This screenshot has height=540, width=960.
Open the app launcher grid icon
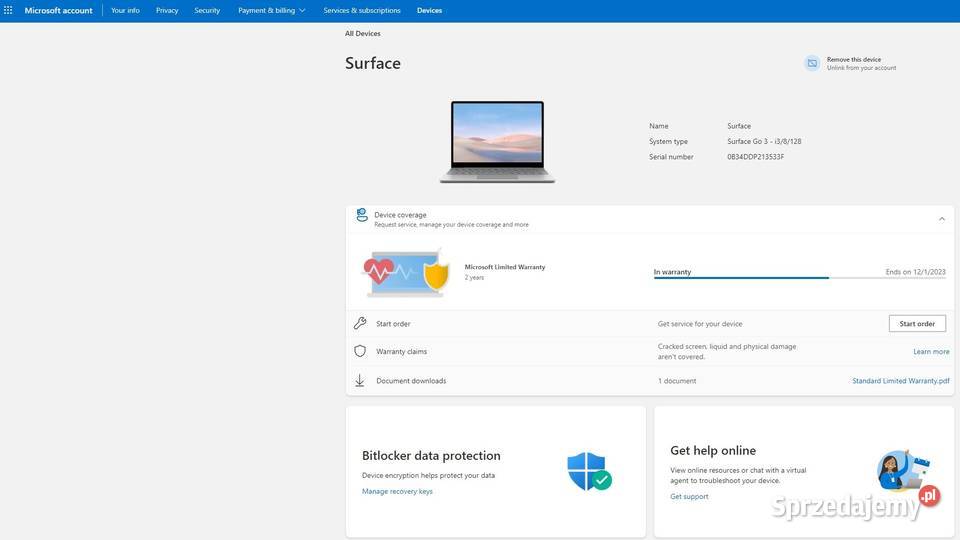8,10
